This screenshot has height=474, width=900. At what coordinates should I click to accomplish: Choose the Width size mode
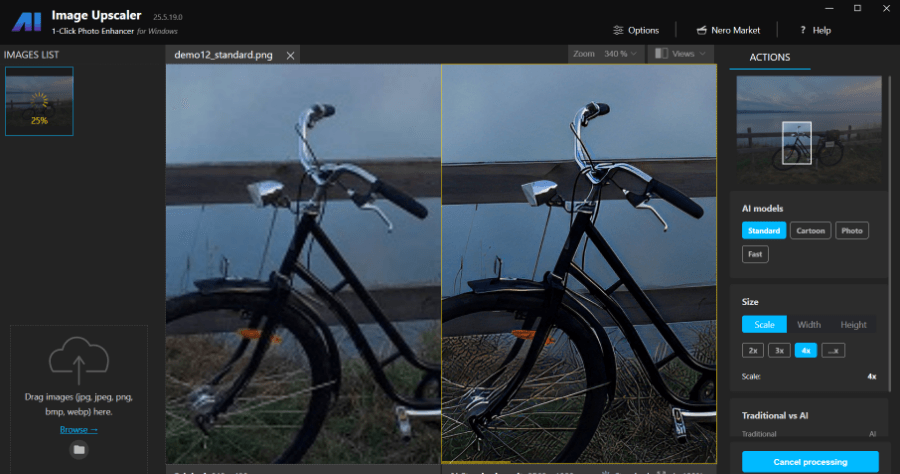point(809,325)
